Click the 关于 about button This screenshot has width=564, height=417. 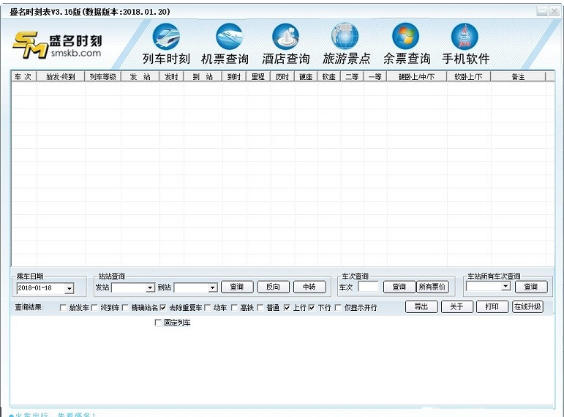coord(457,307)
